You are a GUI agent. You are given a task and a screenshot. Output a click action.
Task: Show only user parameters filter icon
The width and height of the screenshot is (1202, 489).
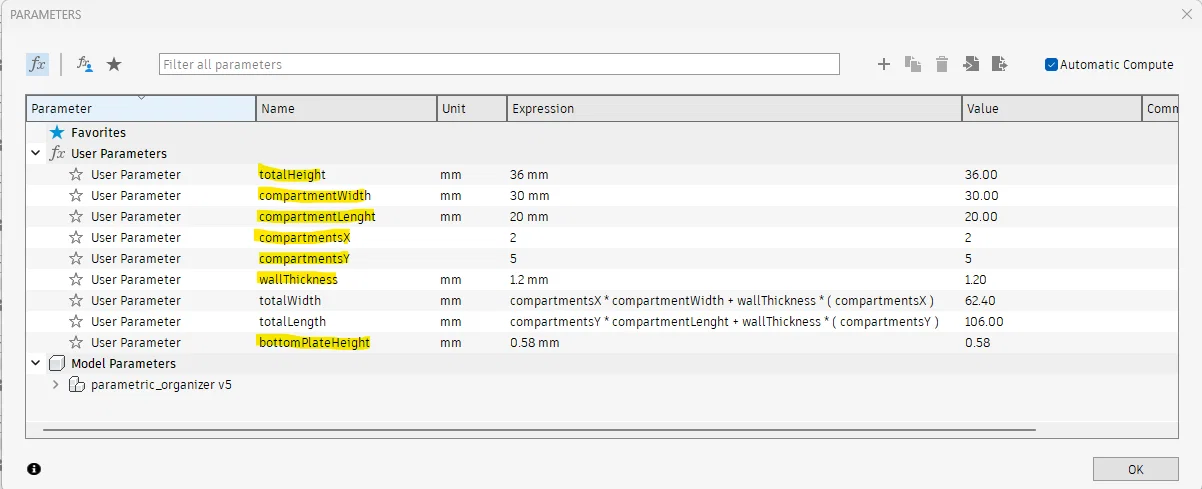[x=85, y=64]
